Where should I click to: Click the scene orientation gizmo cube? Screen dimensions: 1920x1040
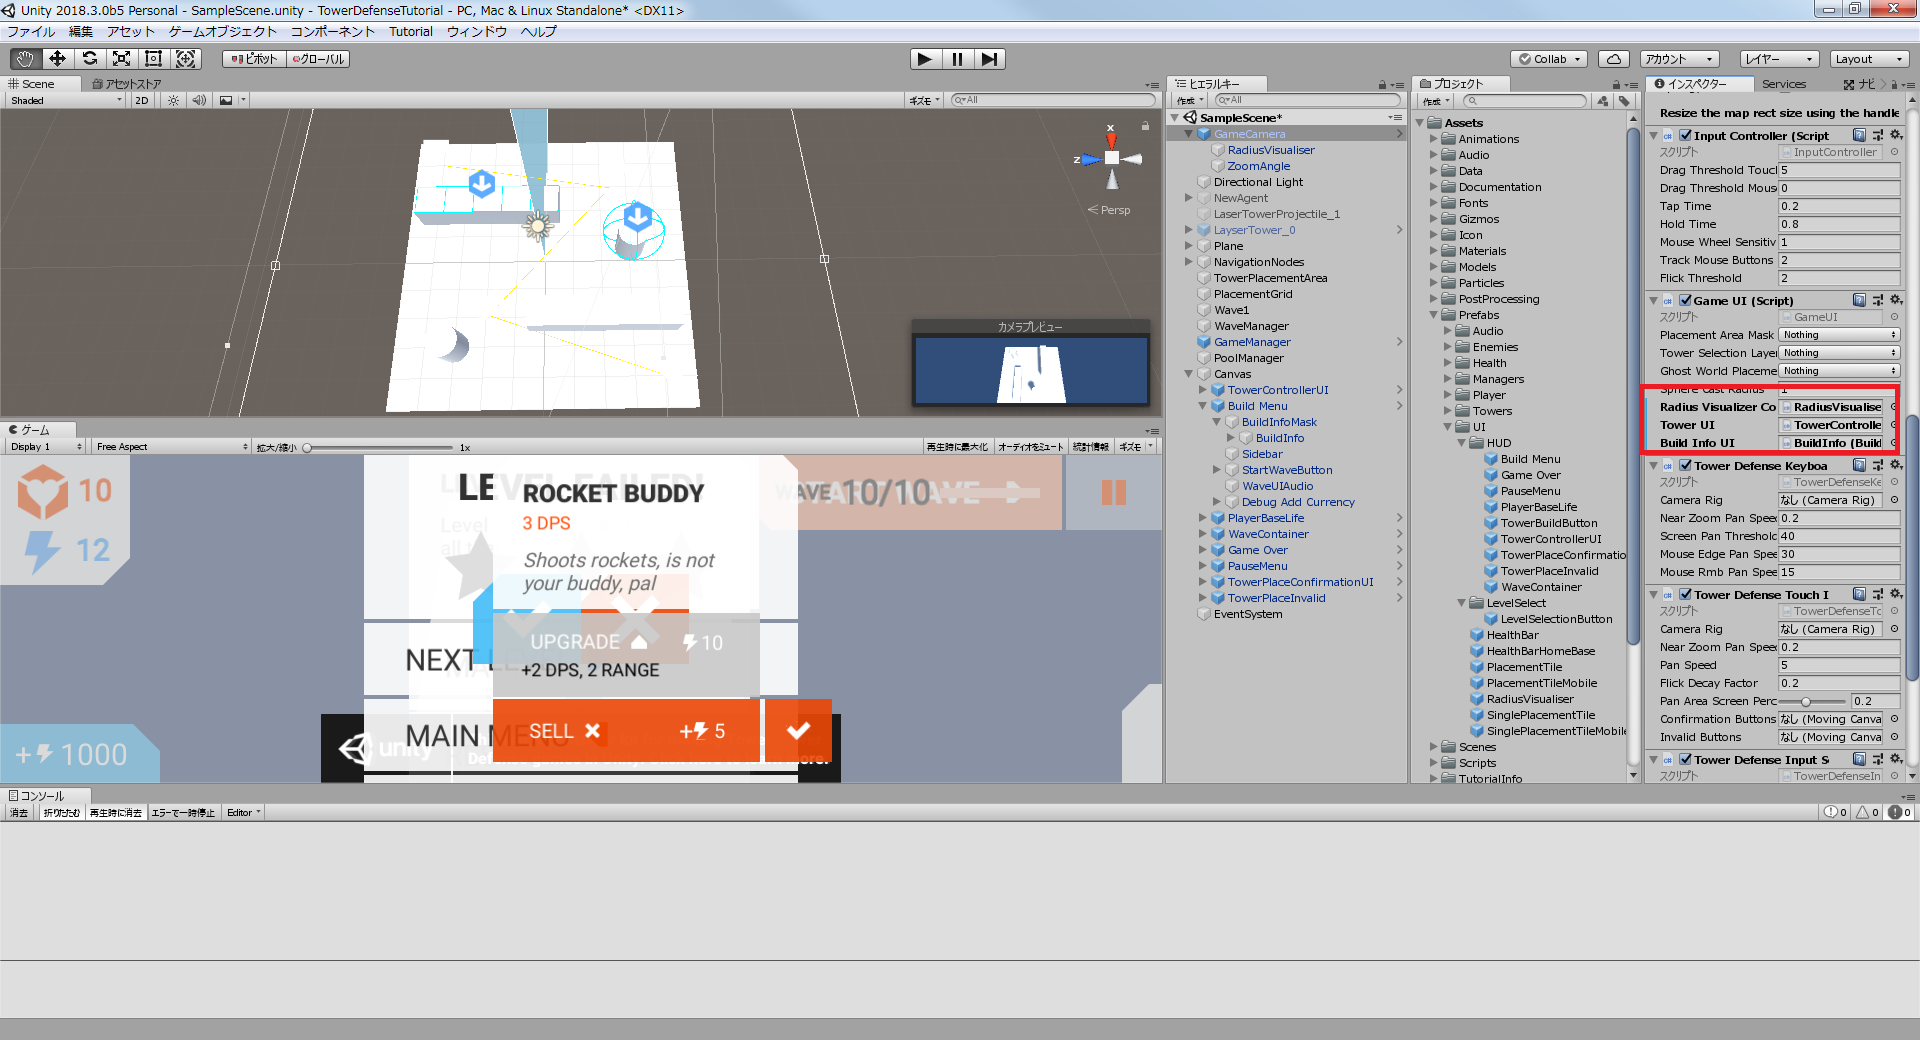(1111, 158)
